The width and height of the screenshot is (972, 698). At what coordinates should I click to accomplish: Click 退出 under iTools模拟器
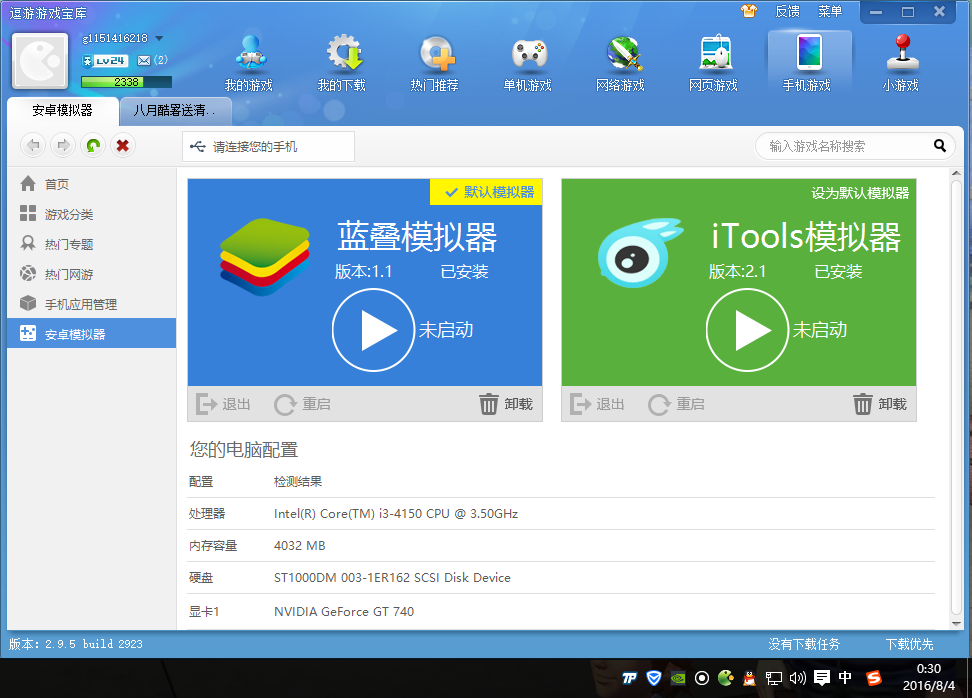point(597,404)
